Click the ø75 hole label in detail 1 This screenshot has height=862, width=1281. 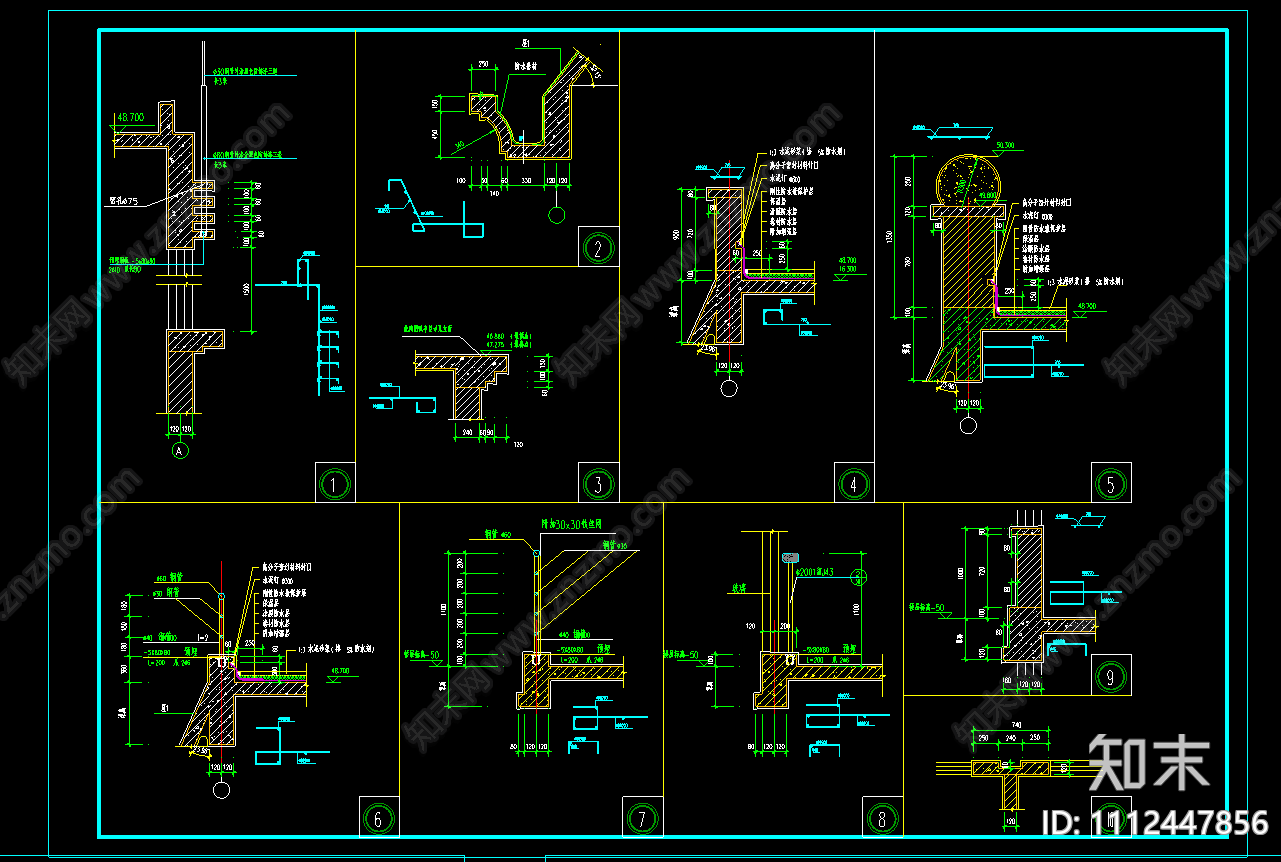pos(124,200)
